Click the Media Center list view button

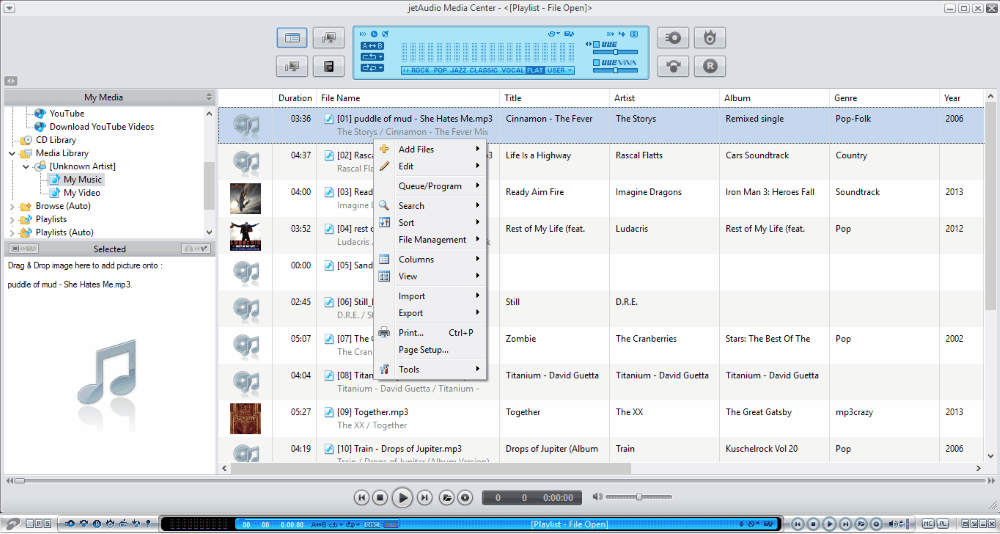tap(292, 38)
